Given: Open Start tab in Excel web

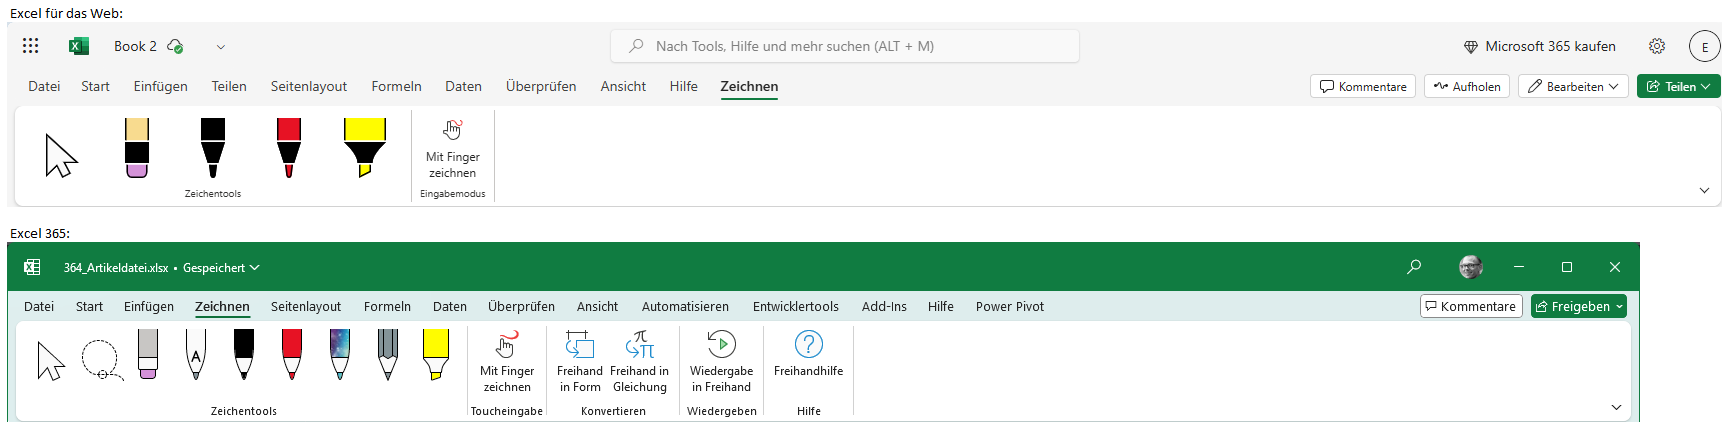Looking at the screenshot, I should click(96, 86).
